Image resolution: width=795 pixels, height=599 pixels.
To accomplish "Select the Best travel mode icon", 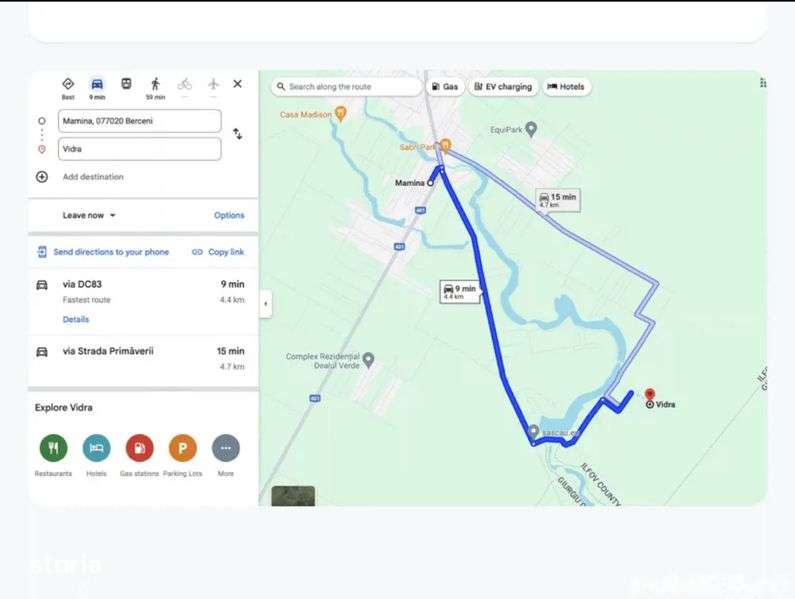I will [68, 84].
